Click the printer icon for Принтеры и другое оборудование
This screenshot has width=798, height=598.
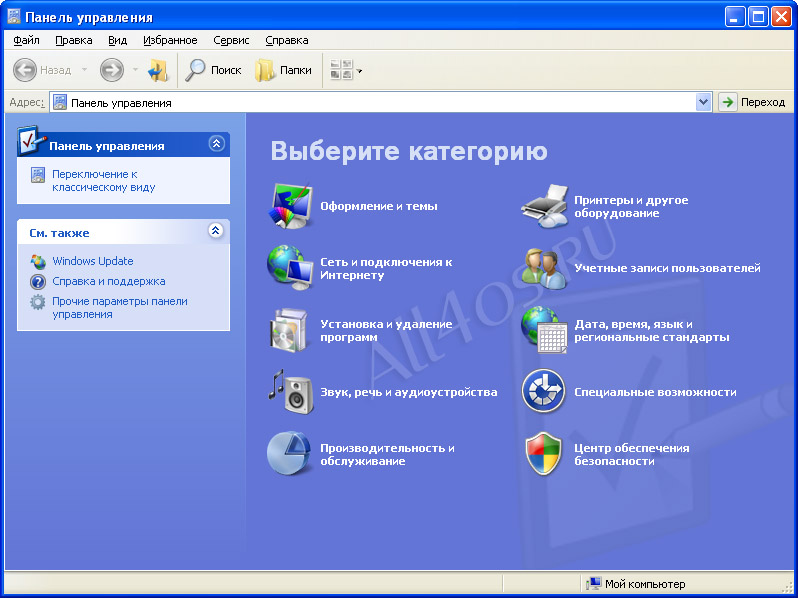tap(544, 206)
